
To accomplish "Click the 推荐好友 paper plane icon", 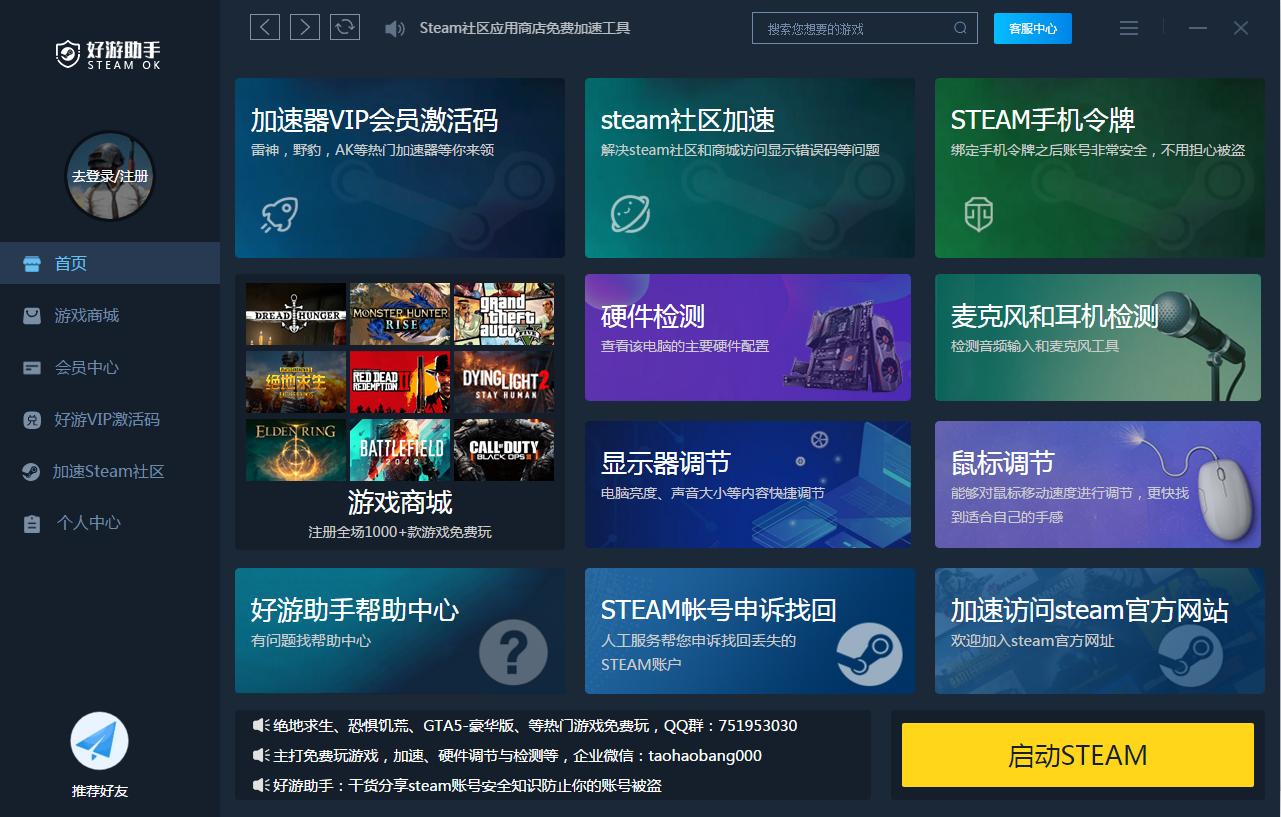I will coord(98,739).
